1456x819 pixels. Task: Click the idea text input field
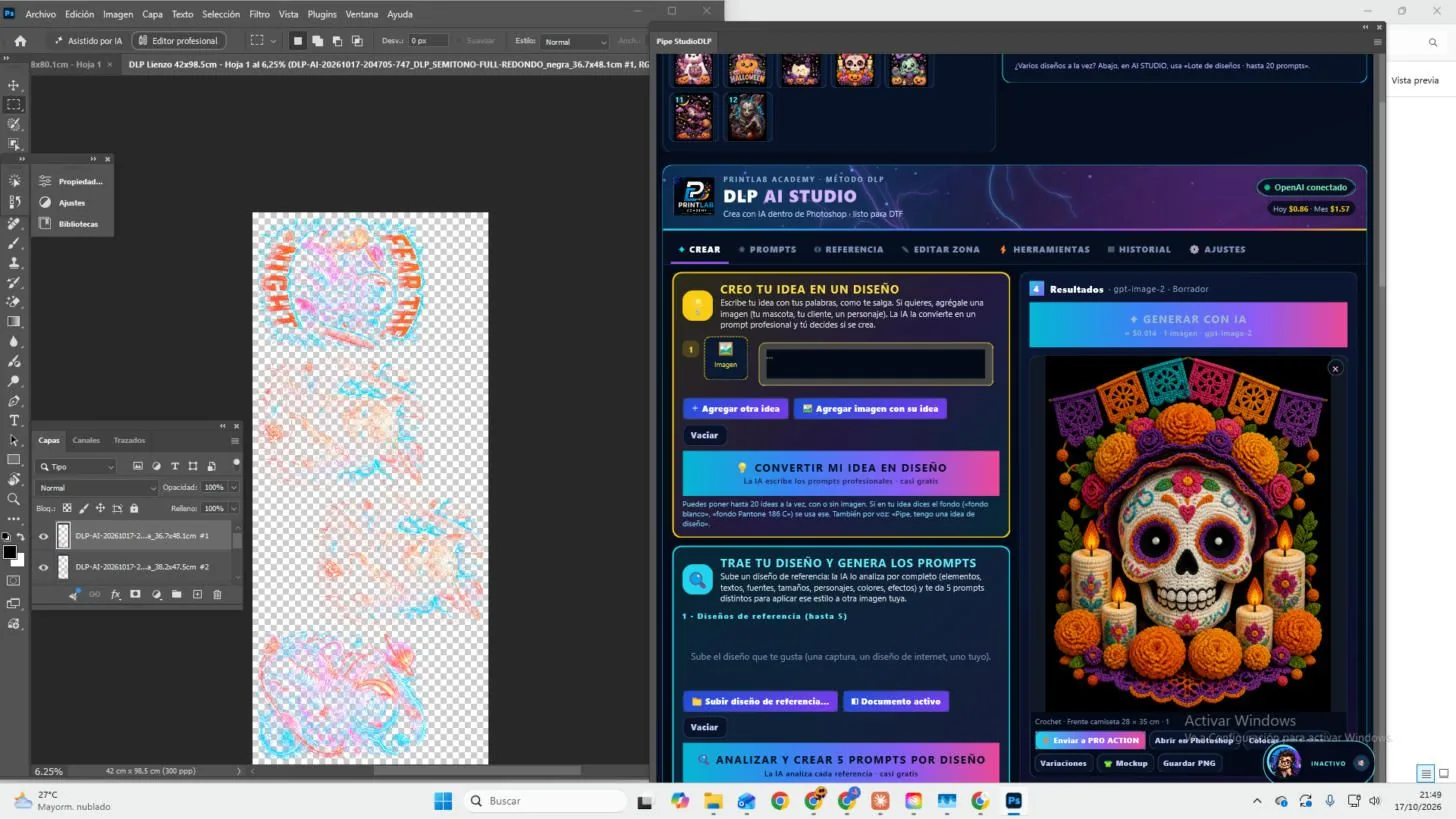click(875, 364)
